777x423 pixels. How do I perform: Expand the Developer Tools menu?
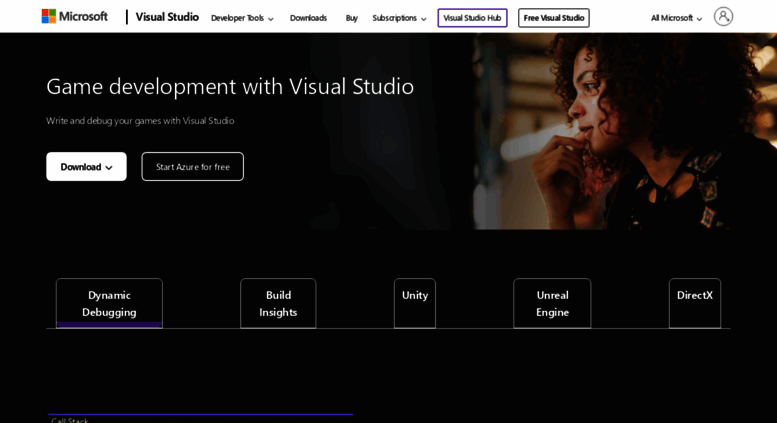pos(242,18)
